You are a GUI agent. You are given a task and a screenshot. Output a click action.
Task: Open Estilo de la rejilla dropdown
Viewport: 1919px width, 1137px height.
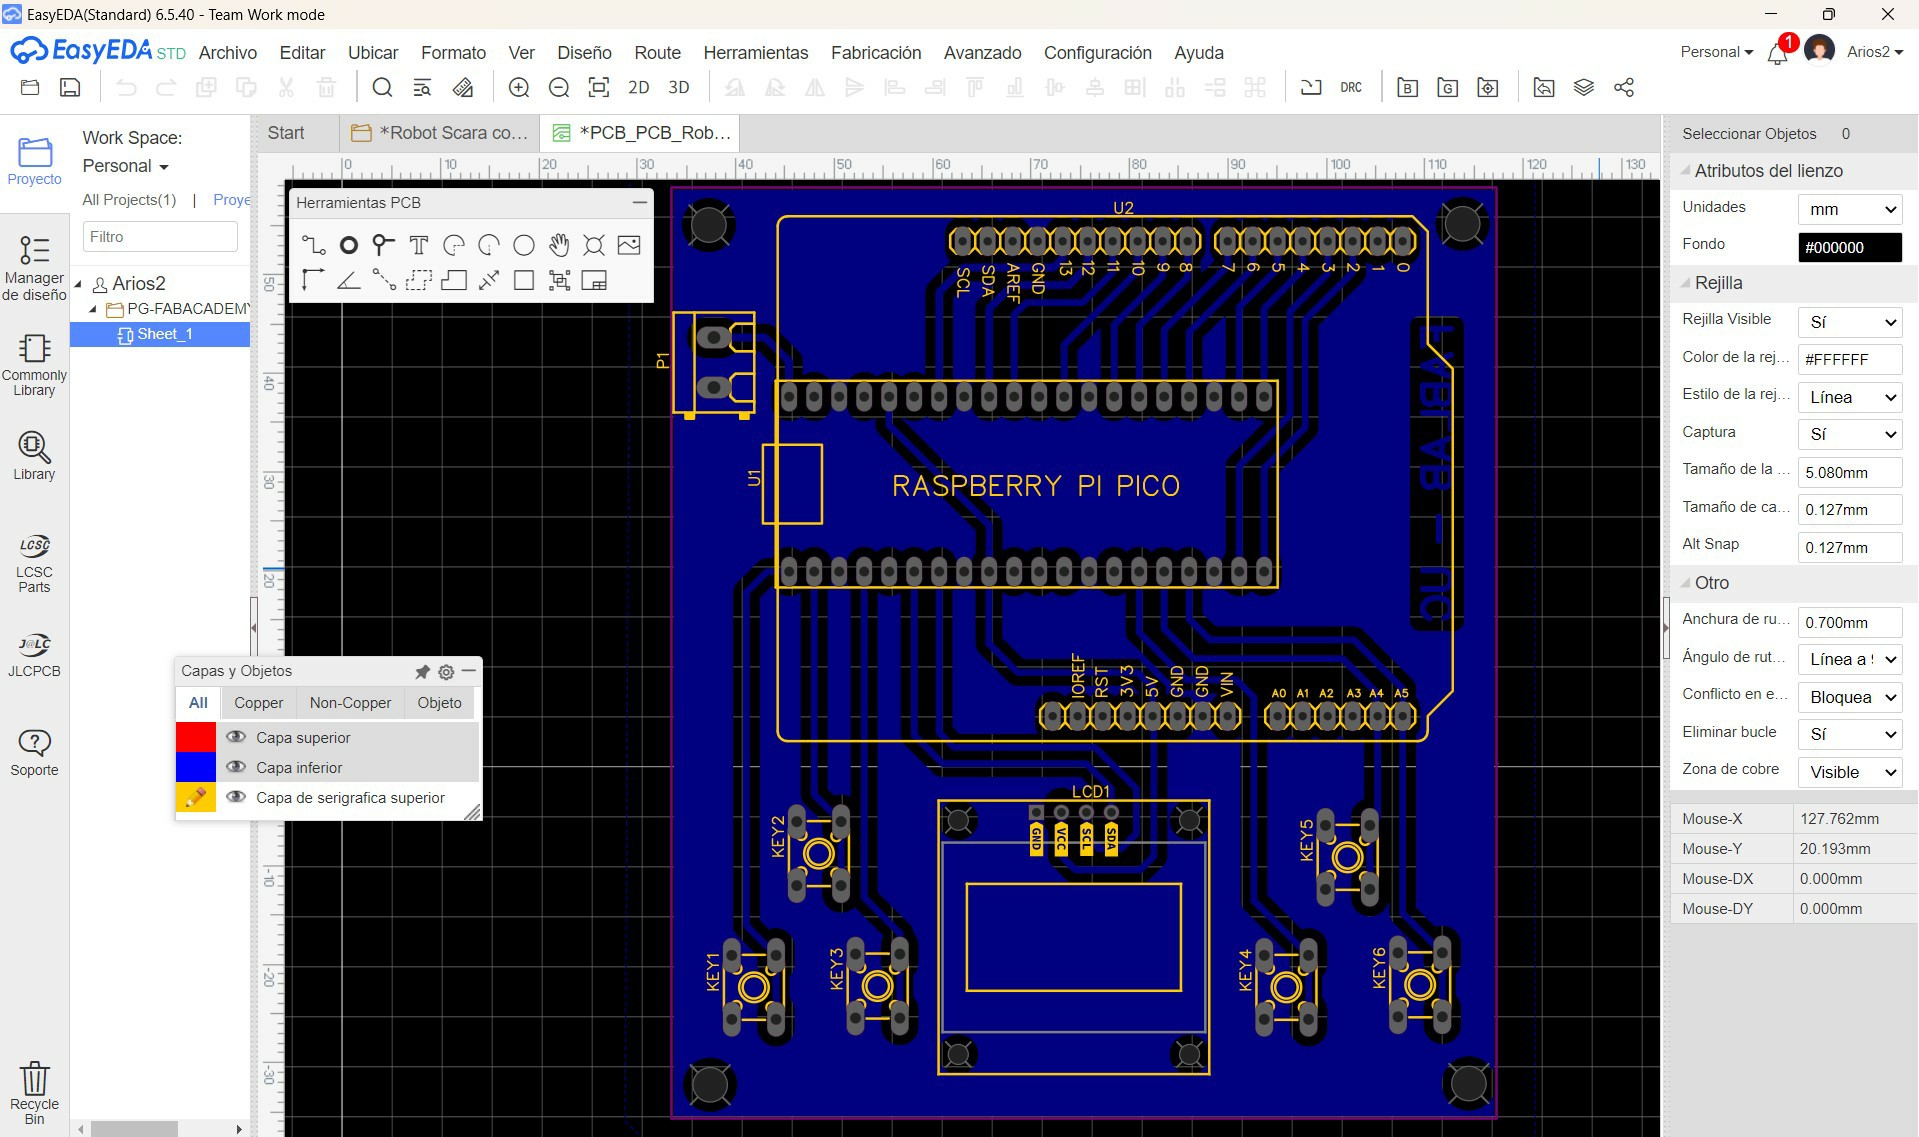point(1850,397)
